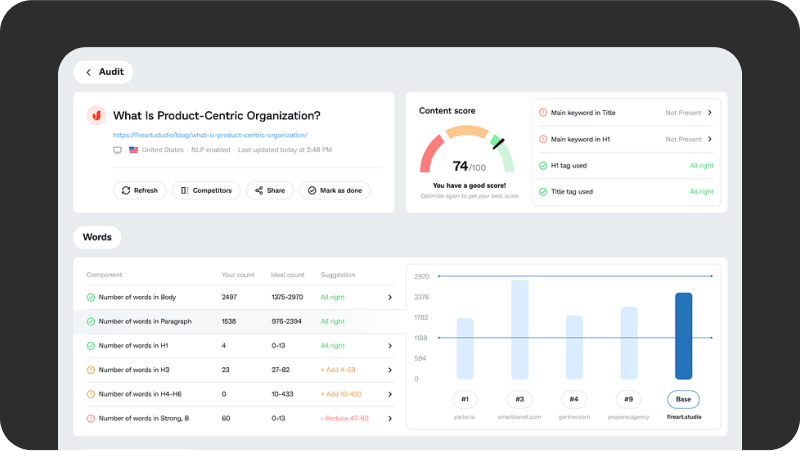
Task: Open the Competitors view
Action: pos(206,190)
